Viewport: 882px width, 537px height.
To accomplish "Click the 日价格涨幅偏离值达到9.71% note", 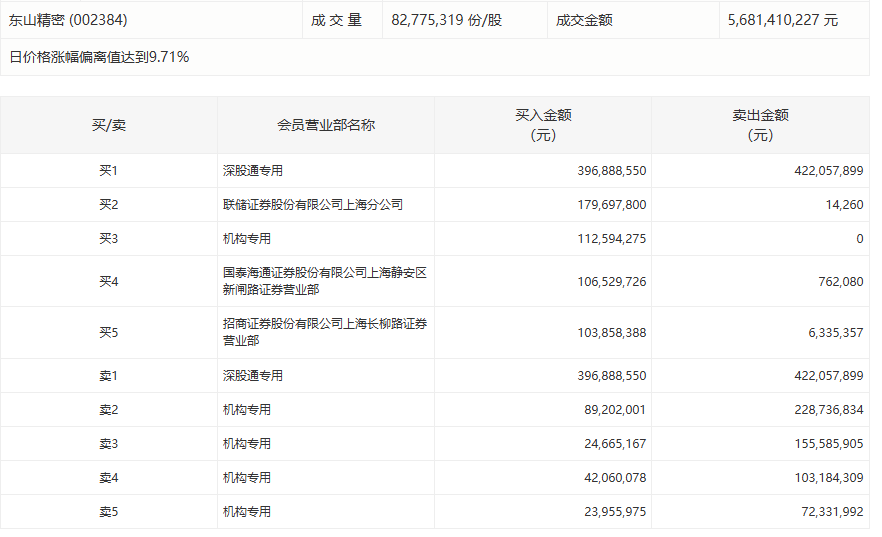I will point(100,57).
